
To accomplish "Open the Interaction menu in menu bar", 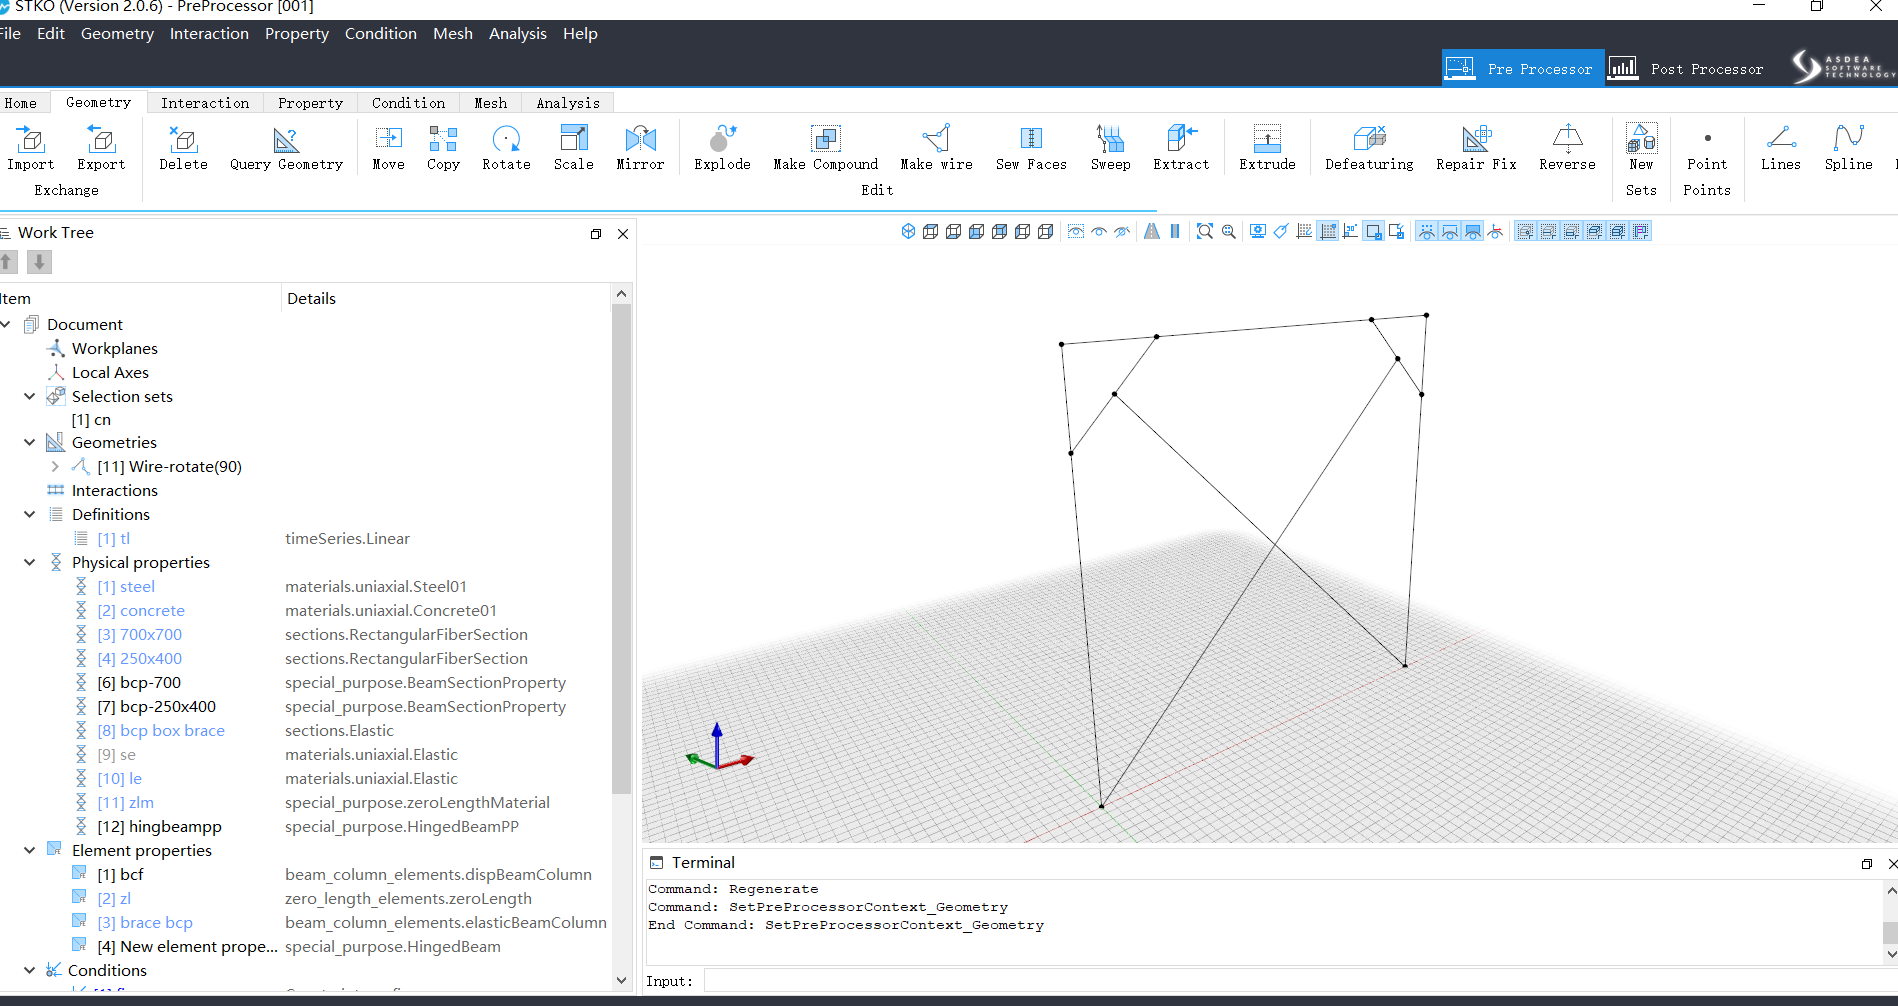I will coord(209,33).
